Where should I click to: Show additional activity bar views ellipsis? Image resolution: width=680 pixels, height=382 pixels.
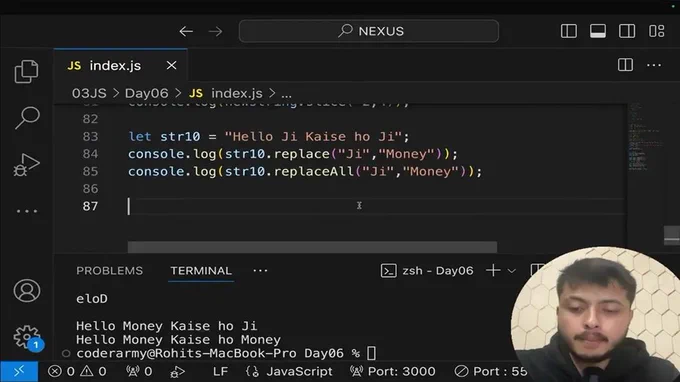[x=27, y=211]
